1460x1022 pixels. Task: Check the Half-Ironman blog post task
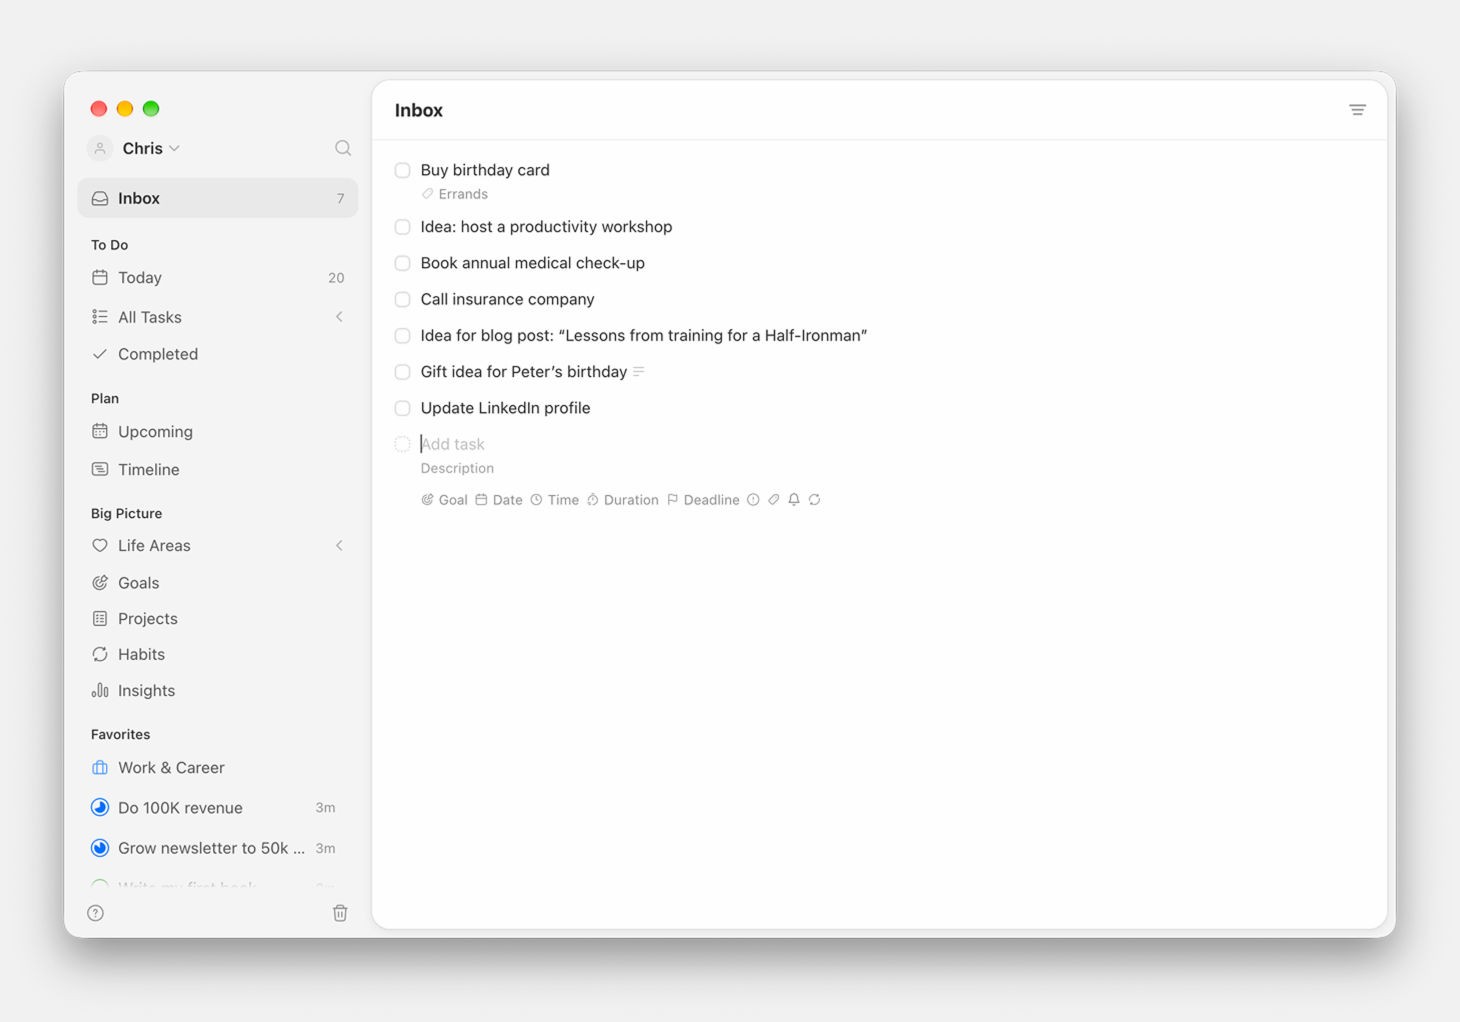click(402, 336)
